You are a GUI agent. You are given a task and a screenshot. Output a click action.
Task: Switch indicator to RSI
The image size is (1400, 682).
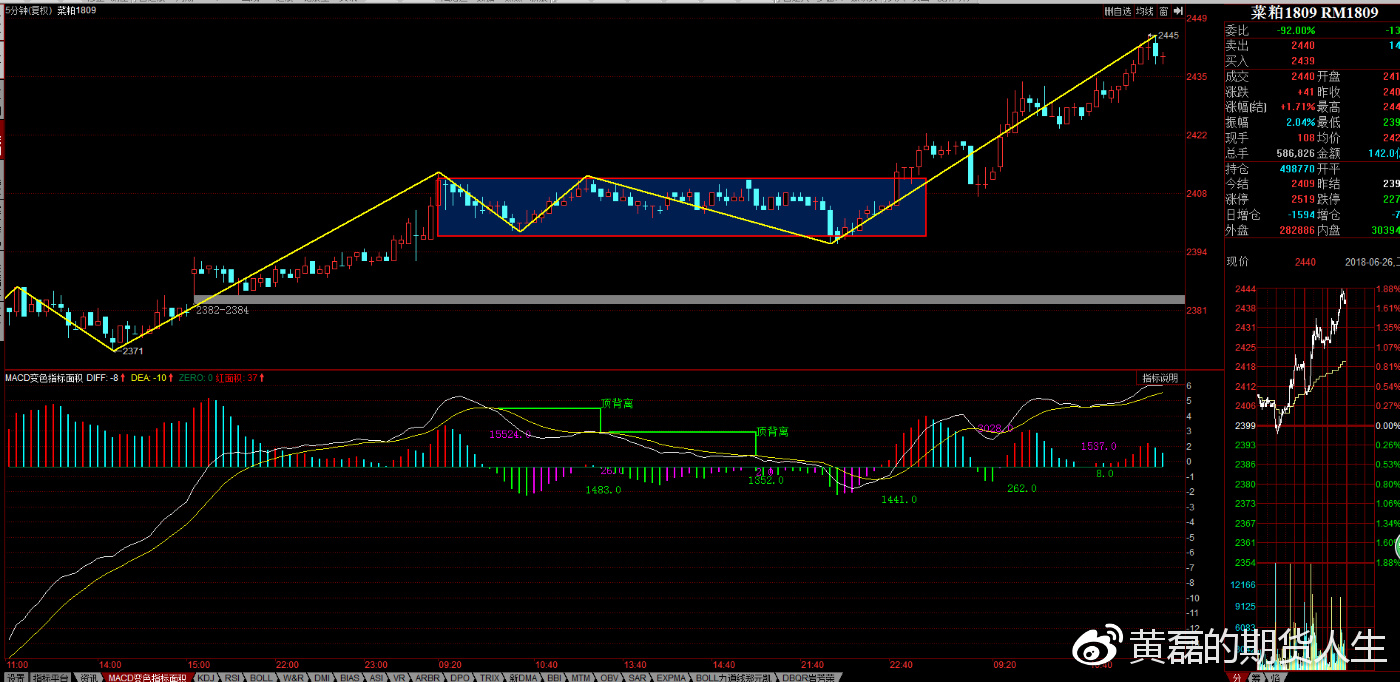click(x=232, y=677)
